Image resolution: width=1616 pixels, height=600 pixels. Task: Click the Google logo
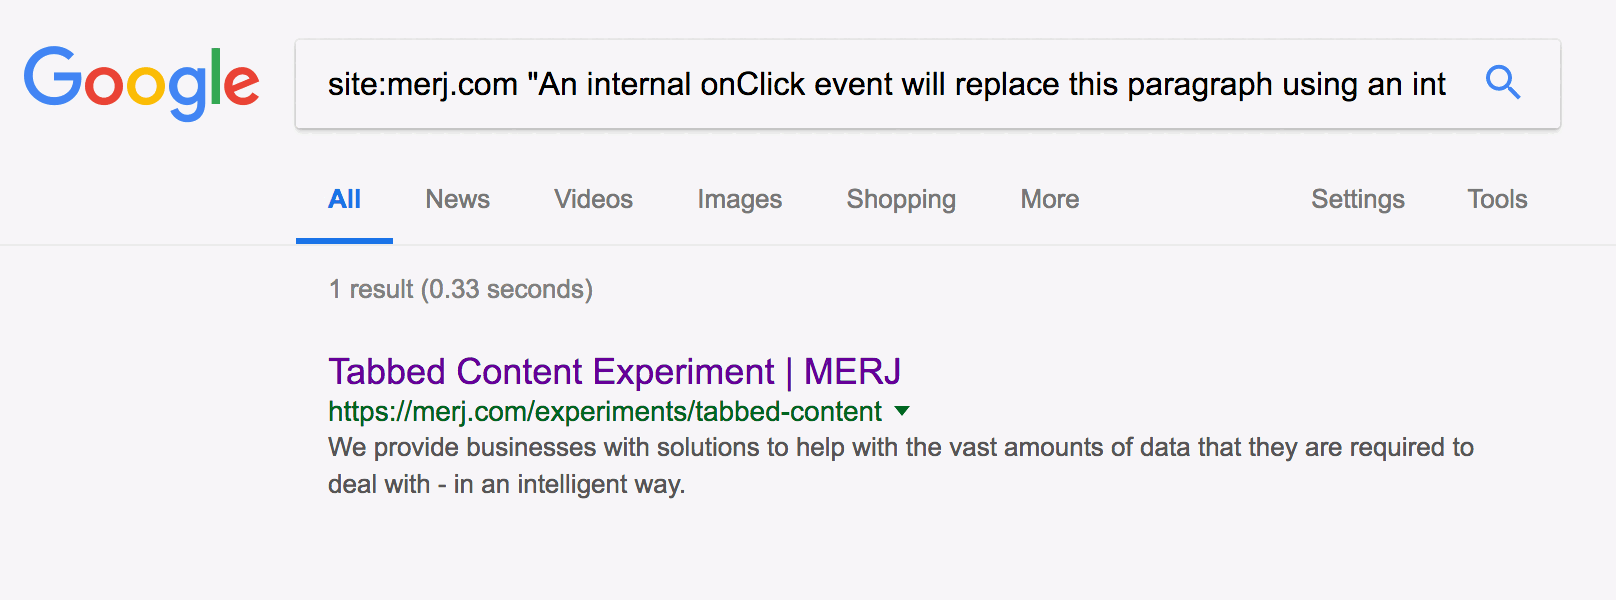[141, 82]
